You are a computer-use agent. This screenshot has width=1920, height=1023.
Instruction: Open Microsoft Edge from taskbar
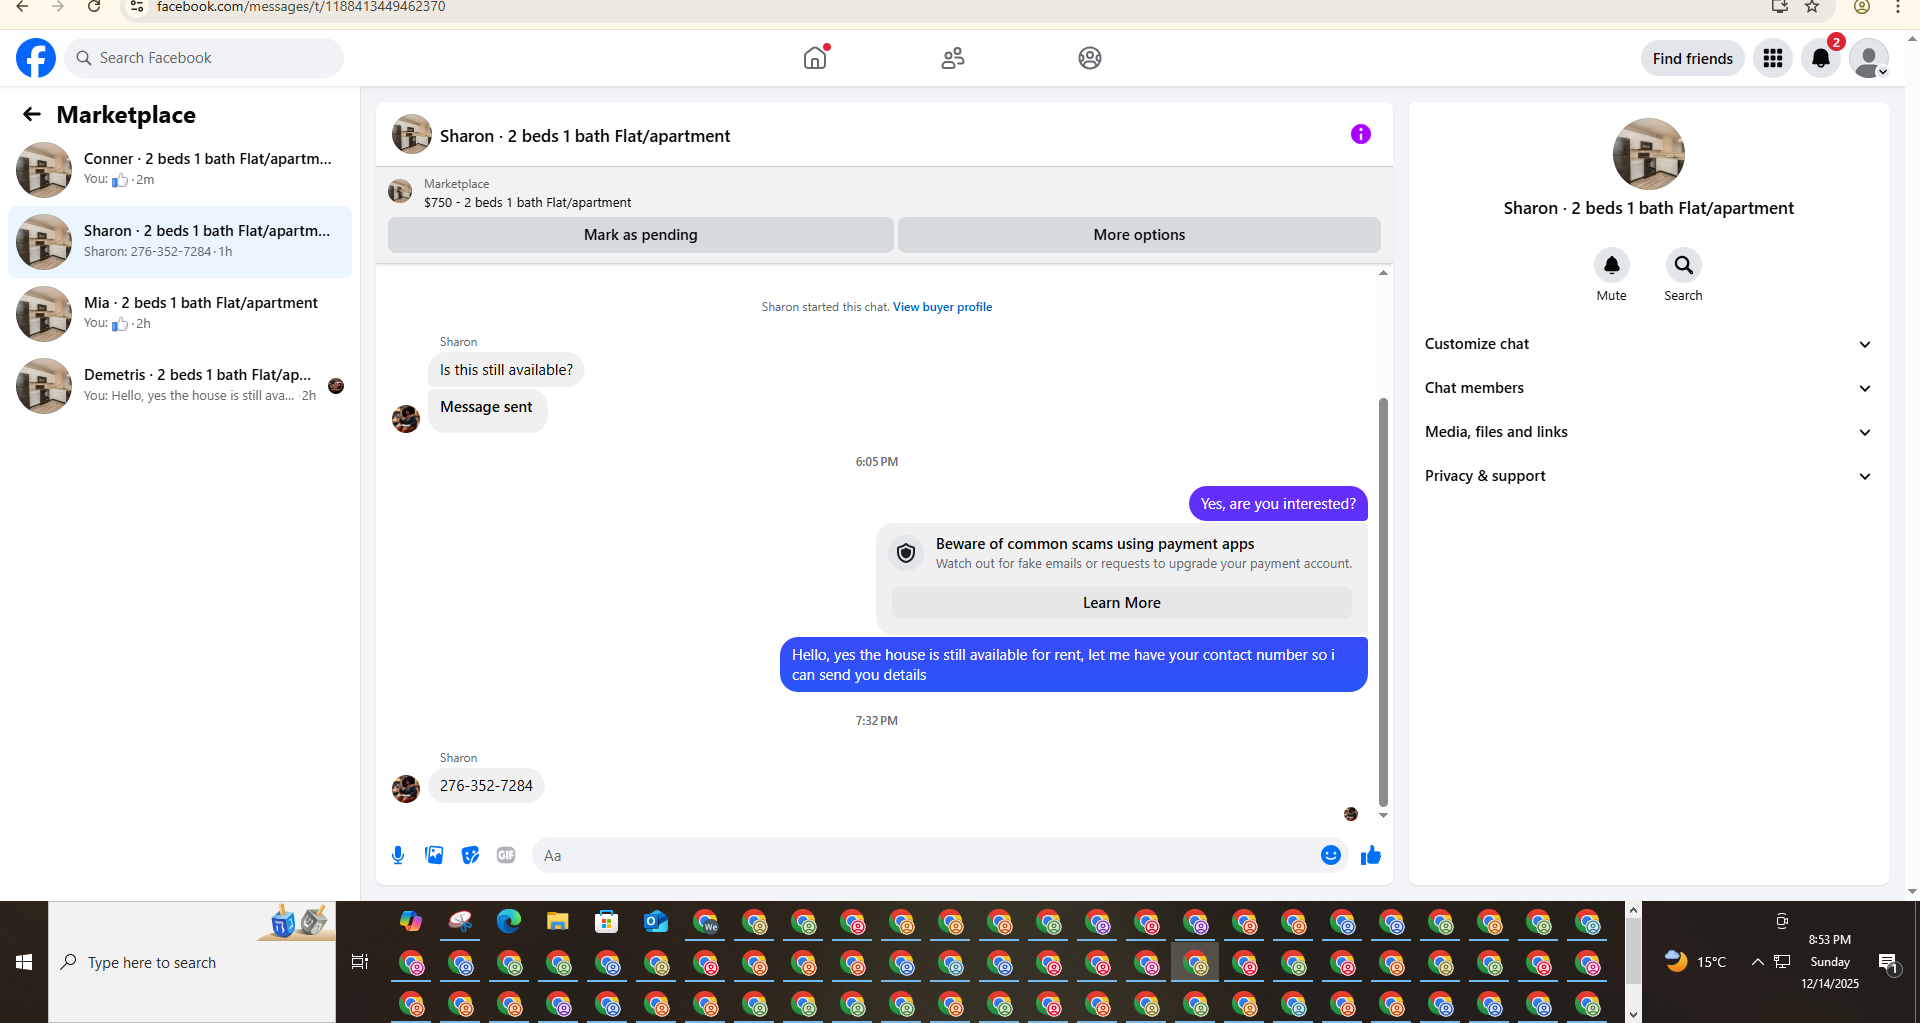(x=509, y=921)
